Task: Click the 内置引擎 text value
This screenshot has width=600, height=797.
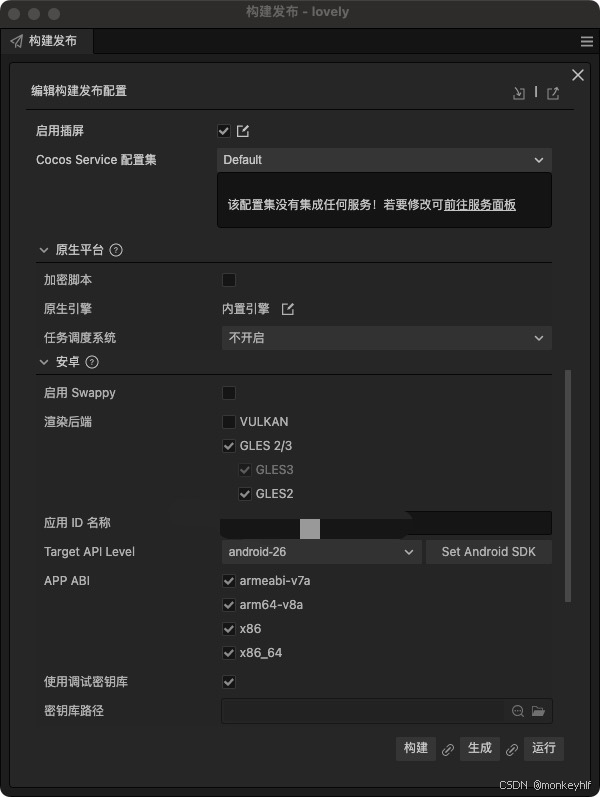Action: [246, 309]
